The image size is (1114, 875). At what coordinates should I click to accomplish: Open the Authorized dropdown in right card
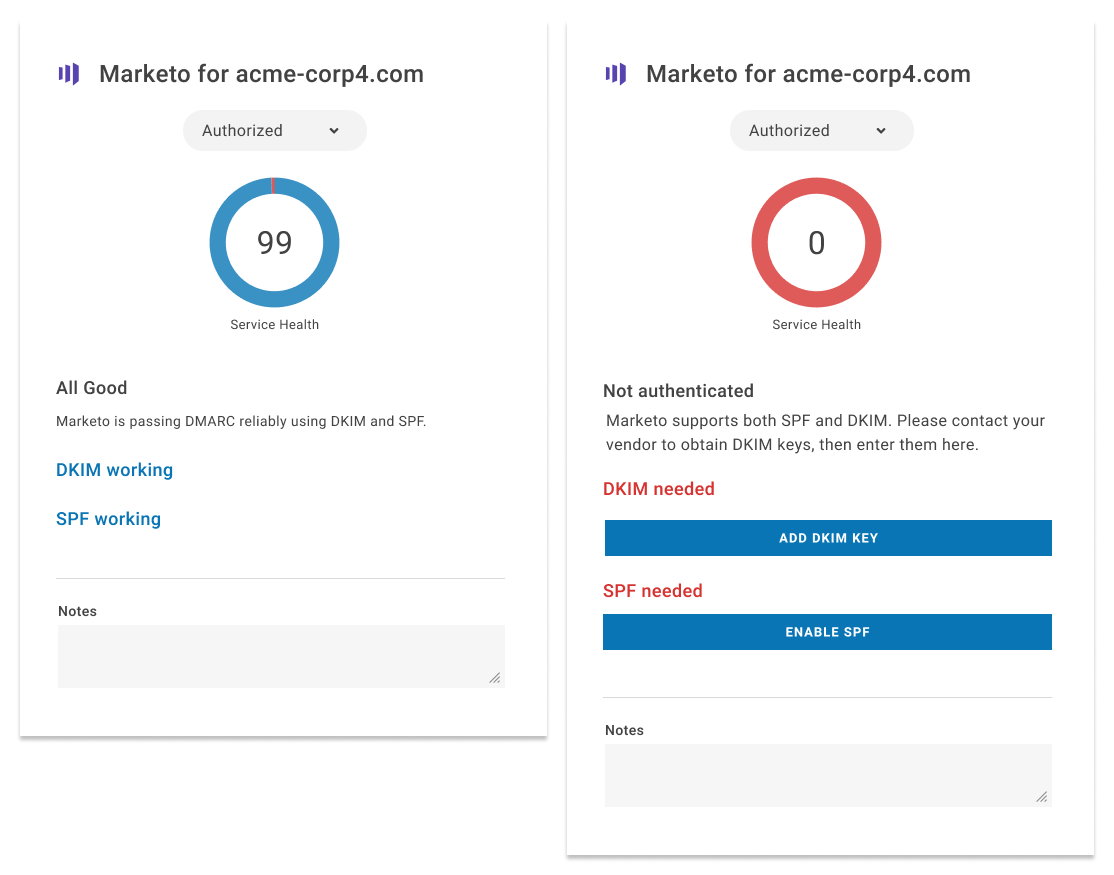822,131
